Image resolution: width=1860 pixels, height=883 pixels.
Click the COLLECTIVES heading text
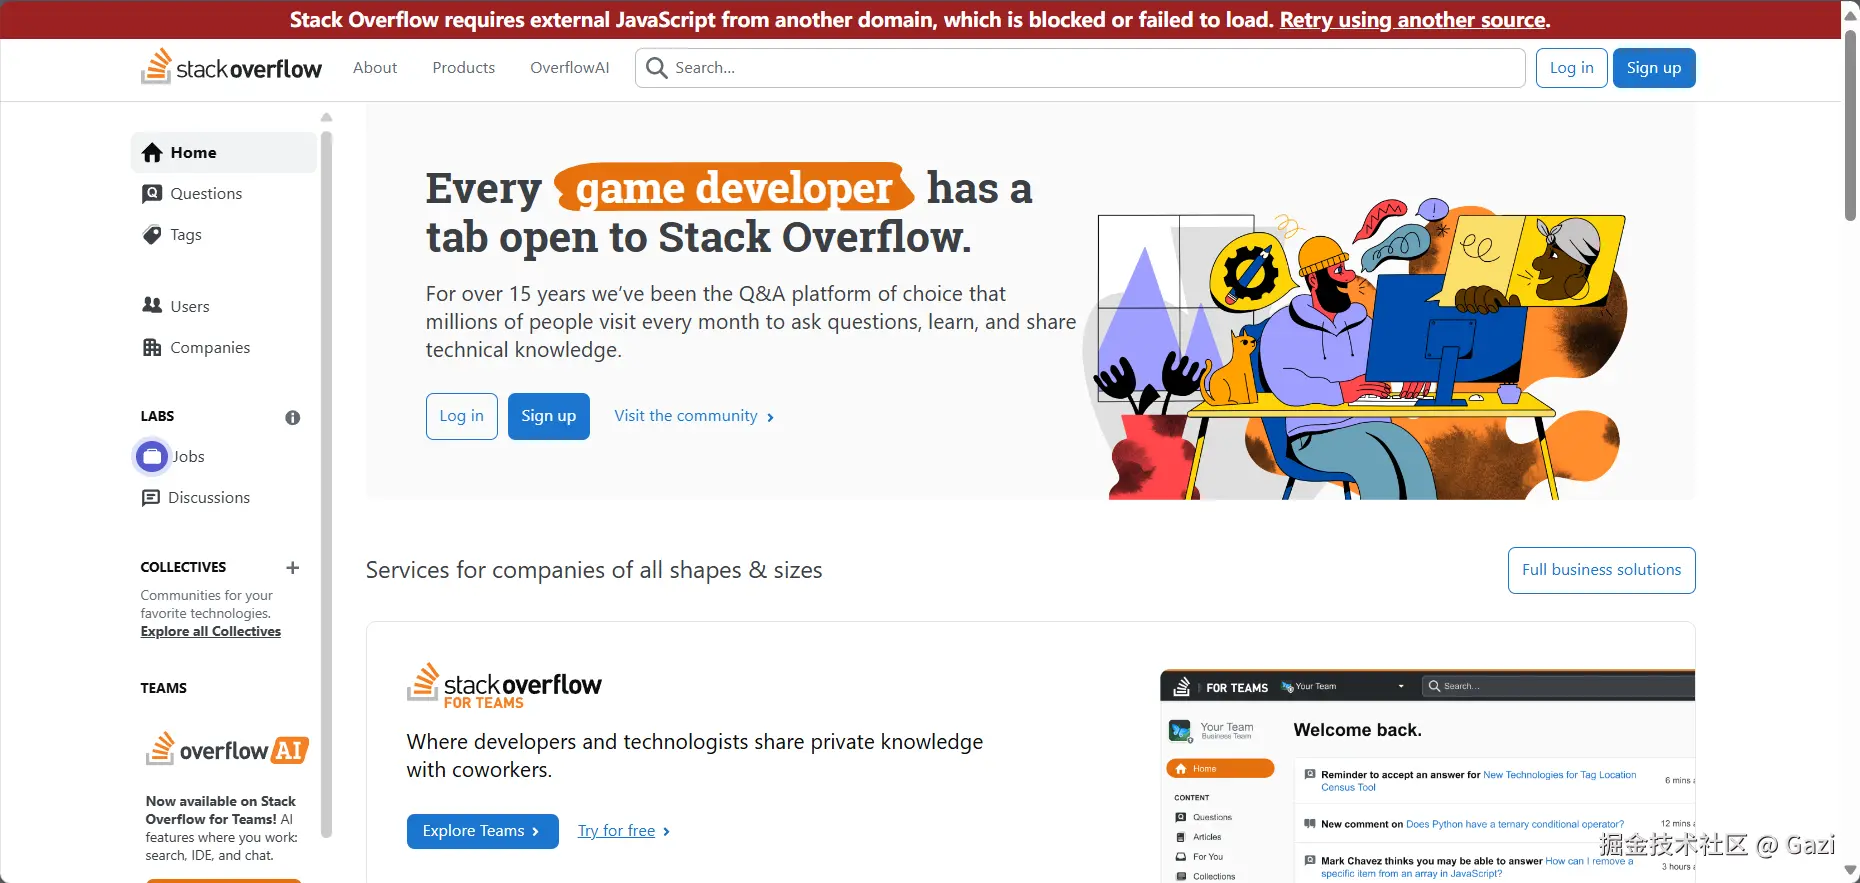pos(184,567)
